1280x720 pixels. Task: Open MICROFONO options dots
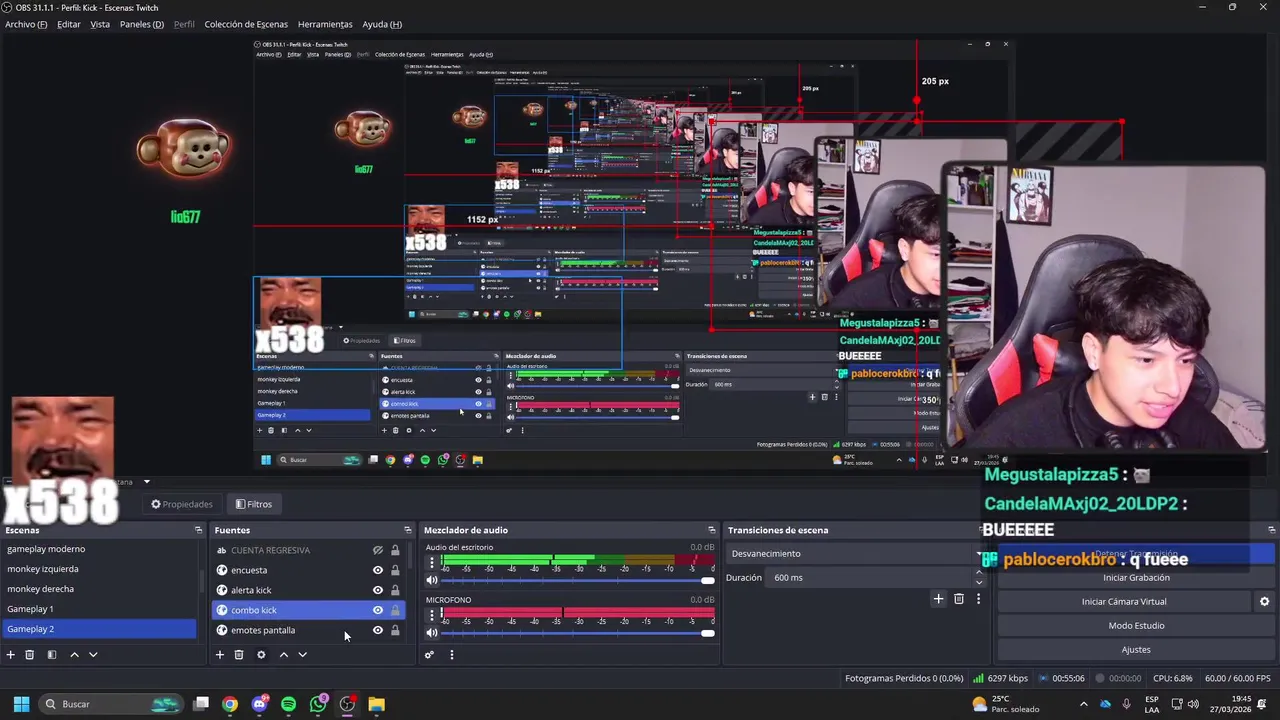(432, 615)
